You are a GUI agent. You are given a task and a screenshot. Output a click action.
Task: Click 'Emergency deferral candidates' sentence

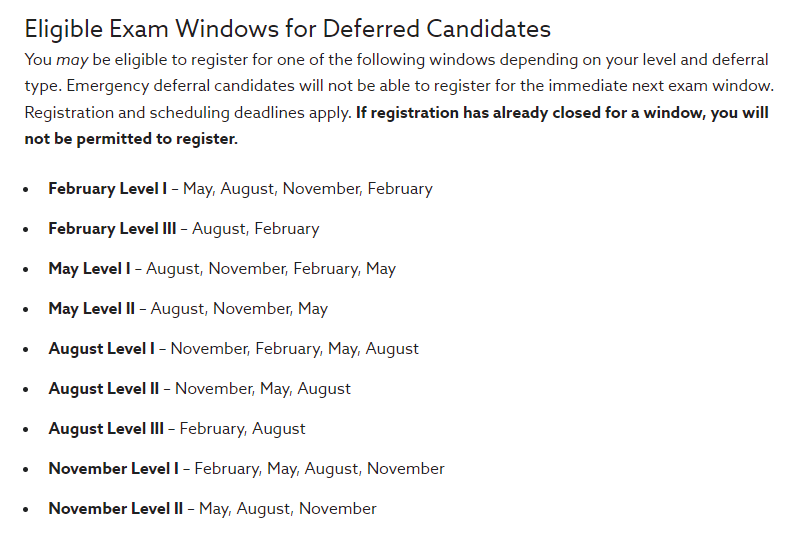coord(421,86)
